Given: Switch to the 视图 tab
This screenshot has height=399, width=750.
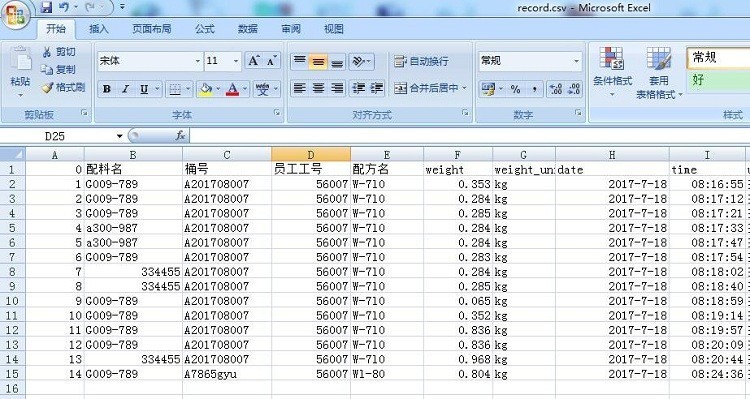Looking at the screenshot, I should click(x=333, y=29).
